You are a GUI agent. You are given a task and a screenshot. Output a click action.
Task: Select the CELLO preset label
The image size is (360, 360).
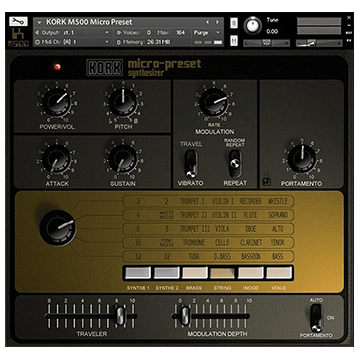(222, 243)
